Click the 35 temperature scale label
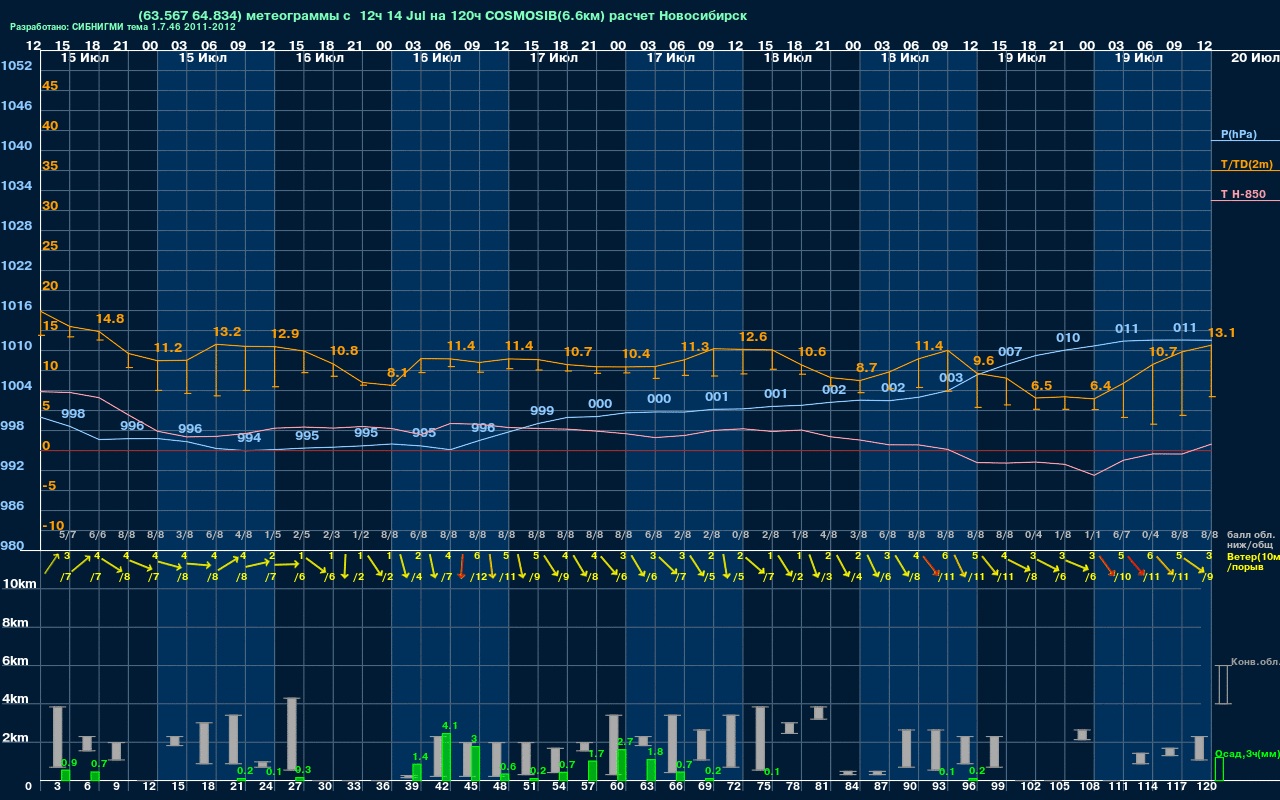Viewport: 1280px width, 800px height. coord(50,166)
